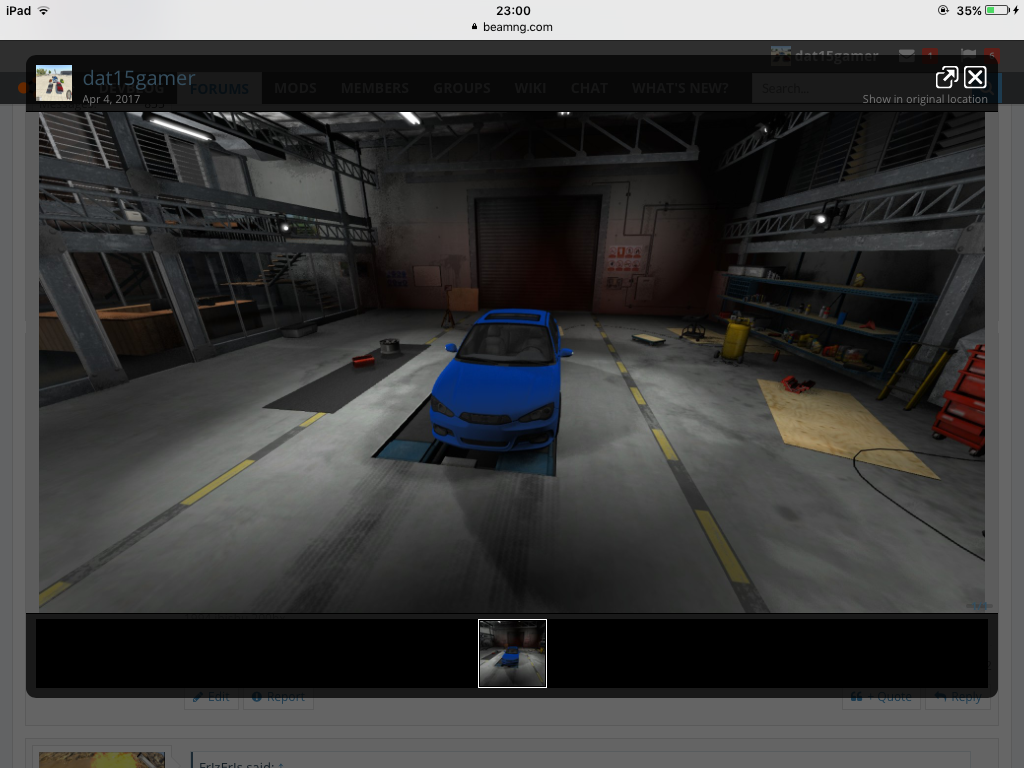Click the Report post link

pos(278,697)
